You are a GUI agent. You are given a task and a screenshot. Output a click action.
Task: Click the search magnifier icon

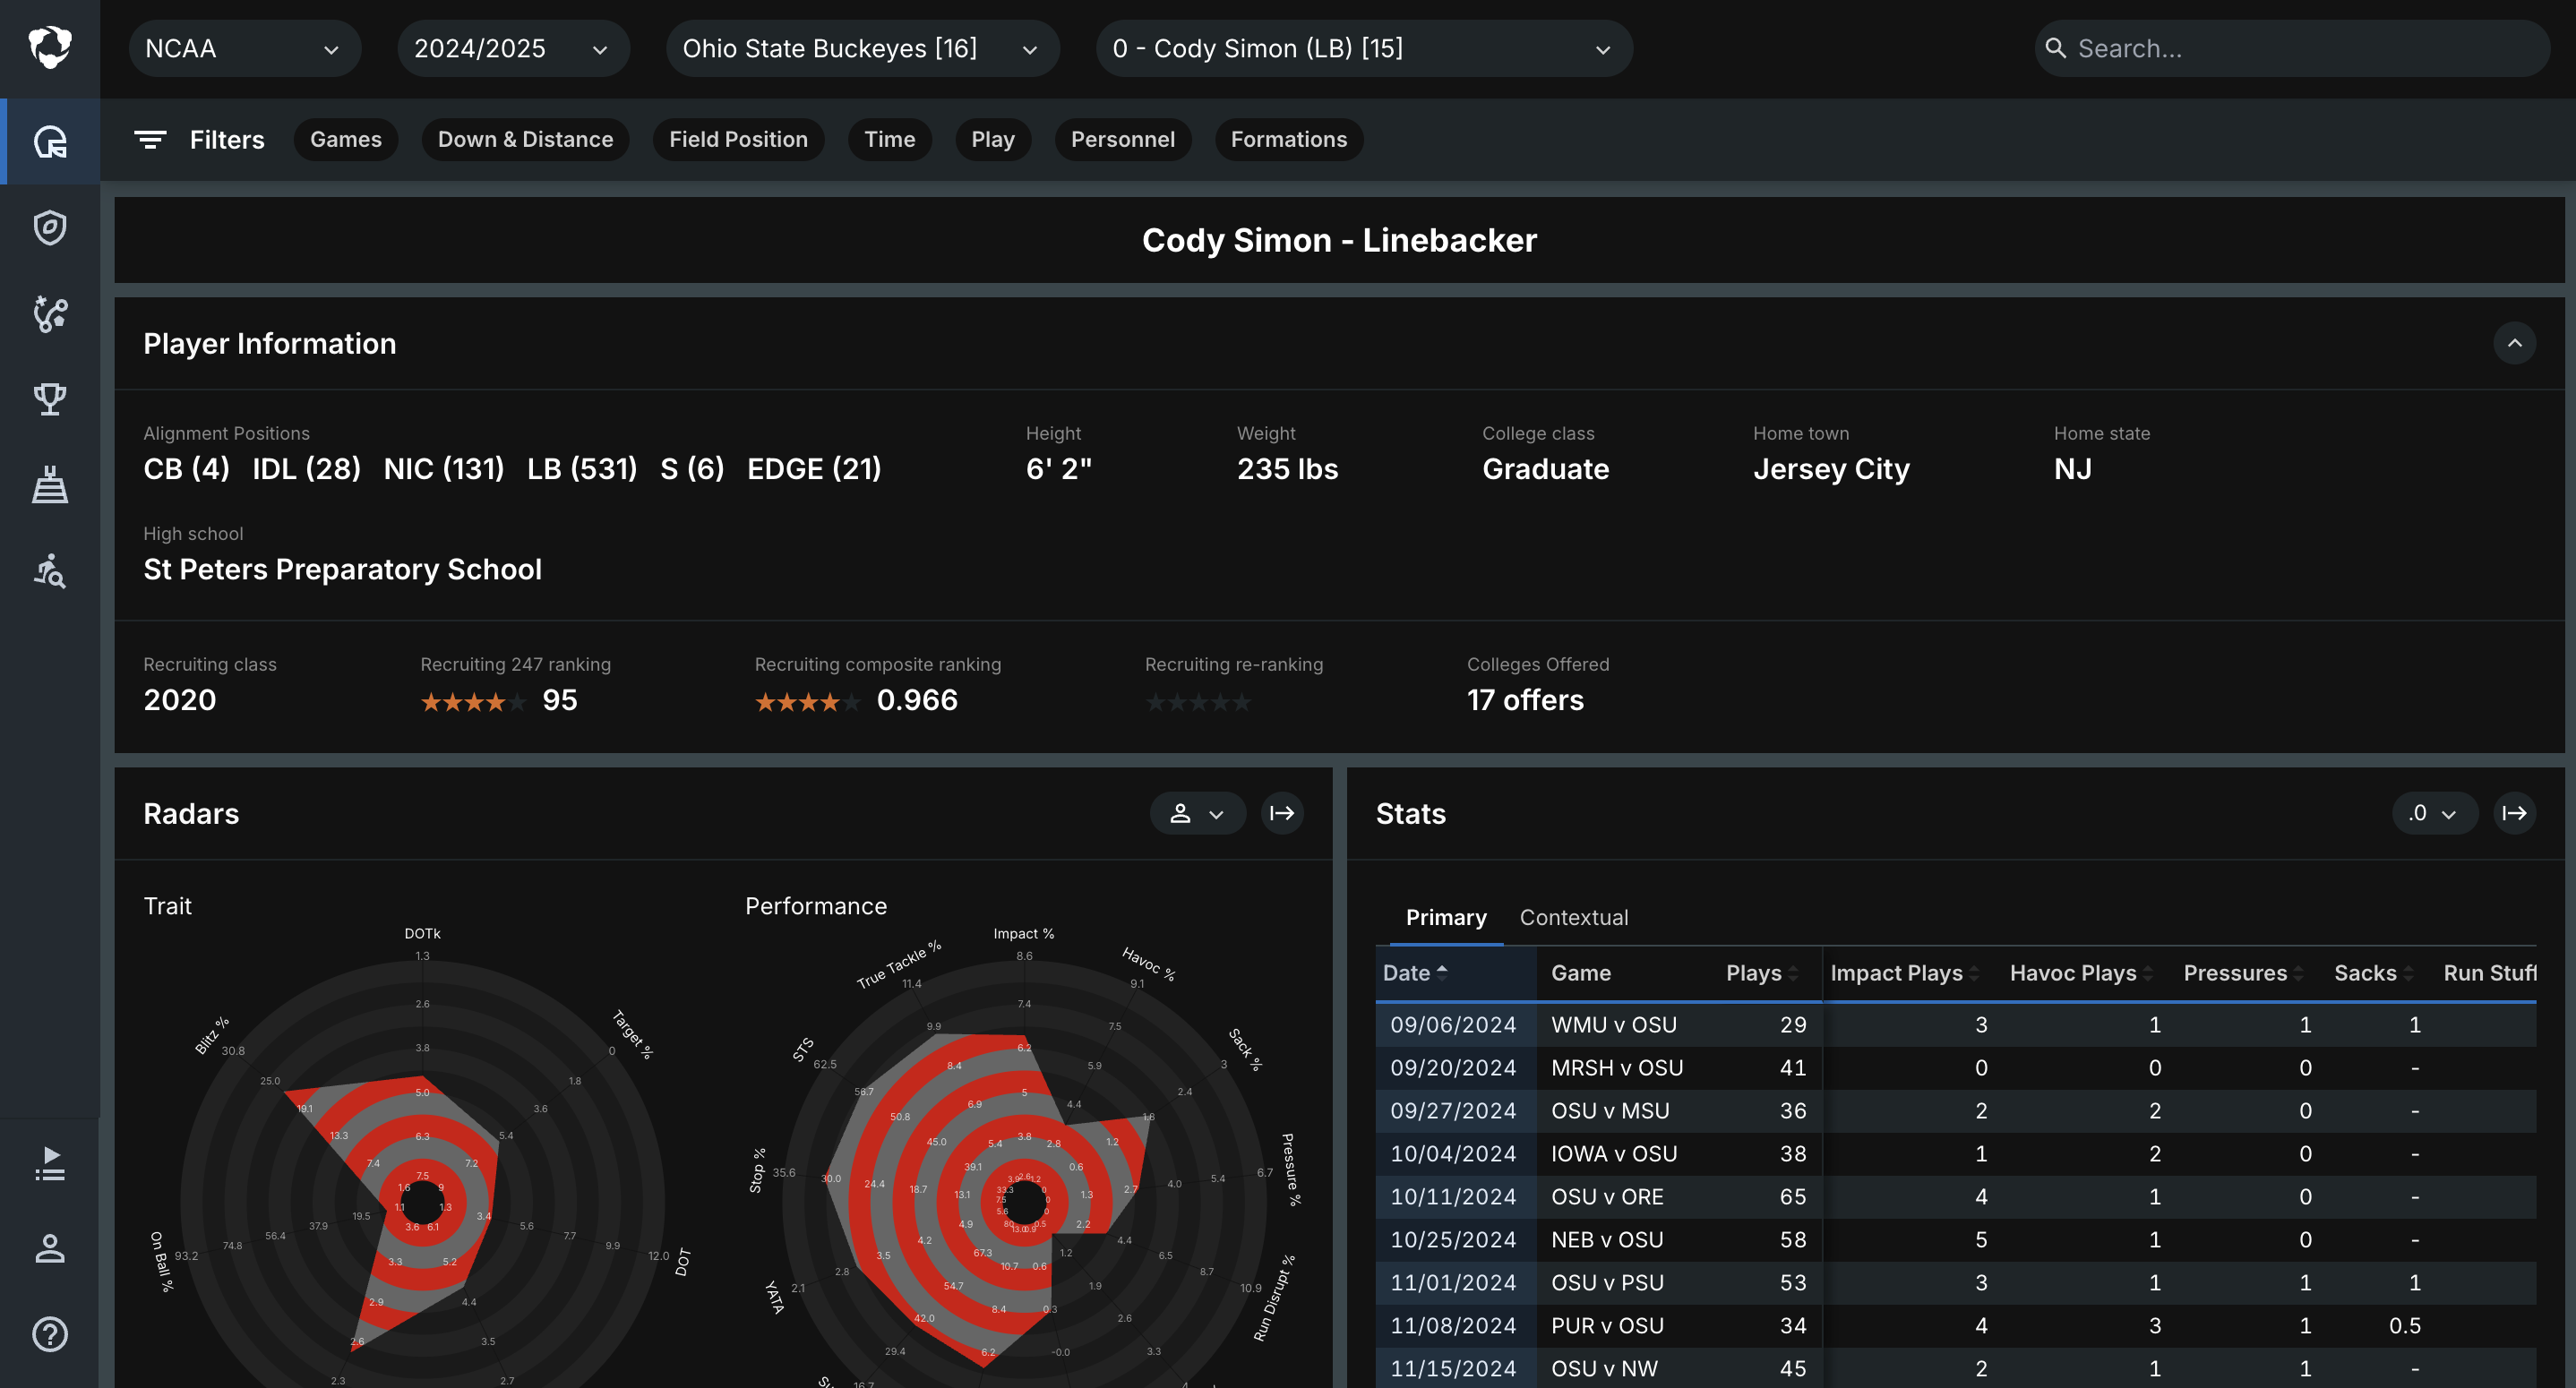[x=2056, y=48]
